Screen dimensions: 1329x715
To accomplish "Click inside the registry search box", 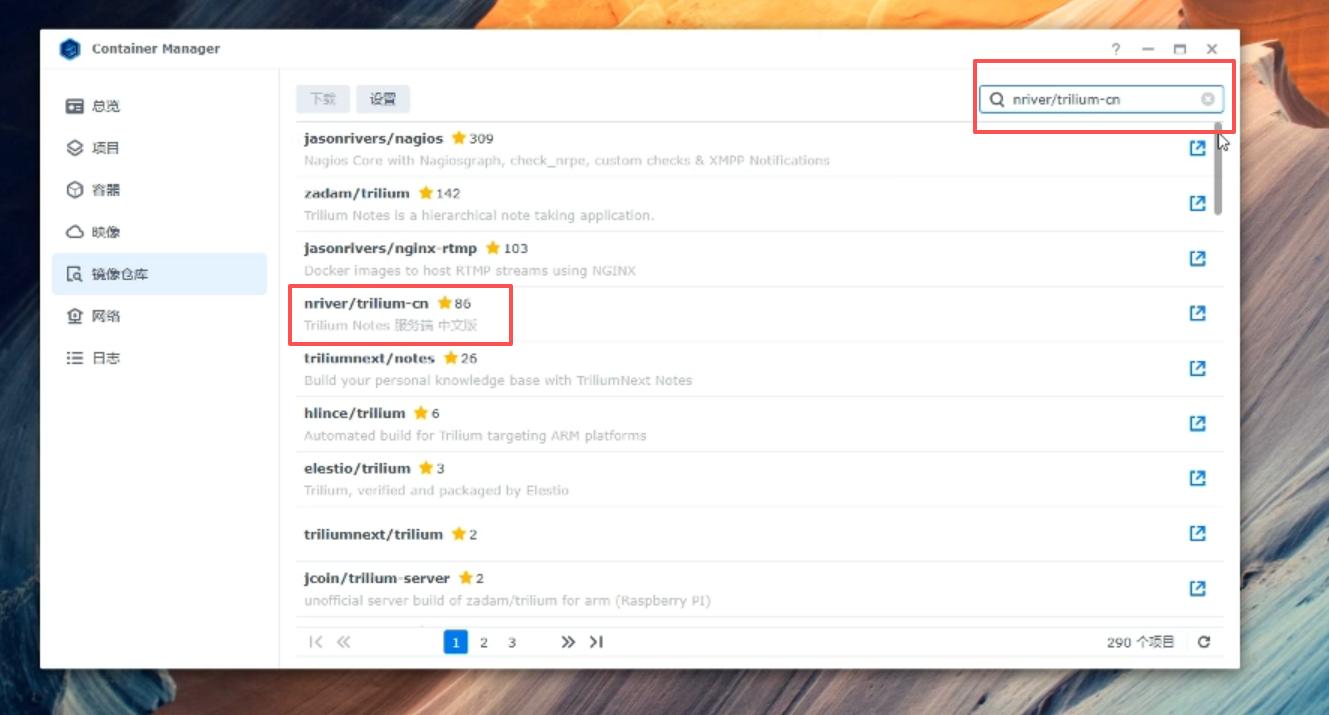I will coord(1100,99).
